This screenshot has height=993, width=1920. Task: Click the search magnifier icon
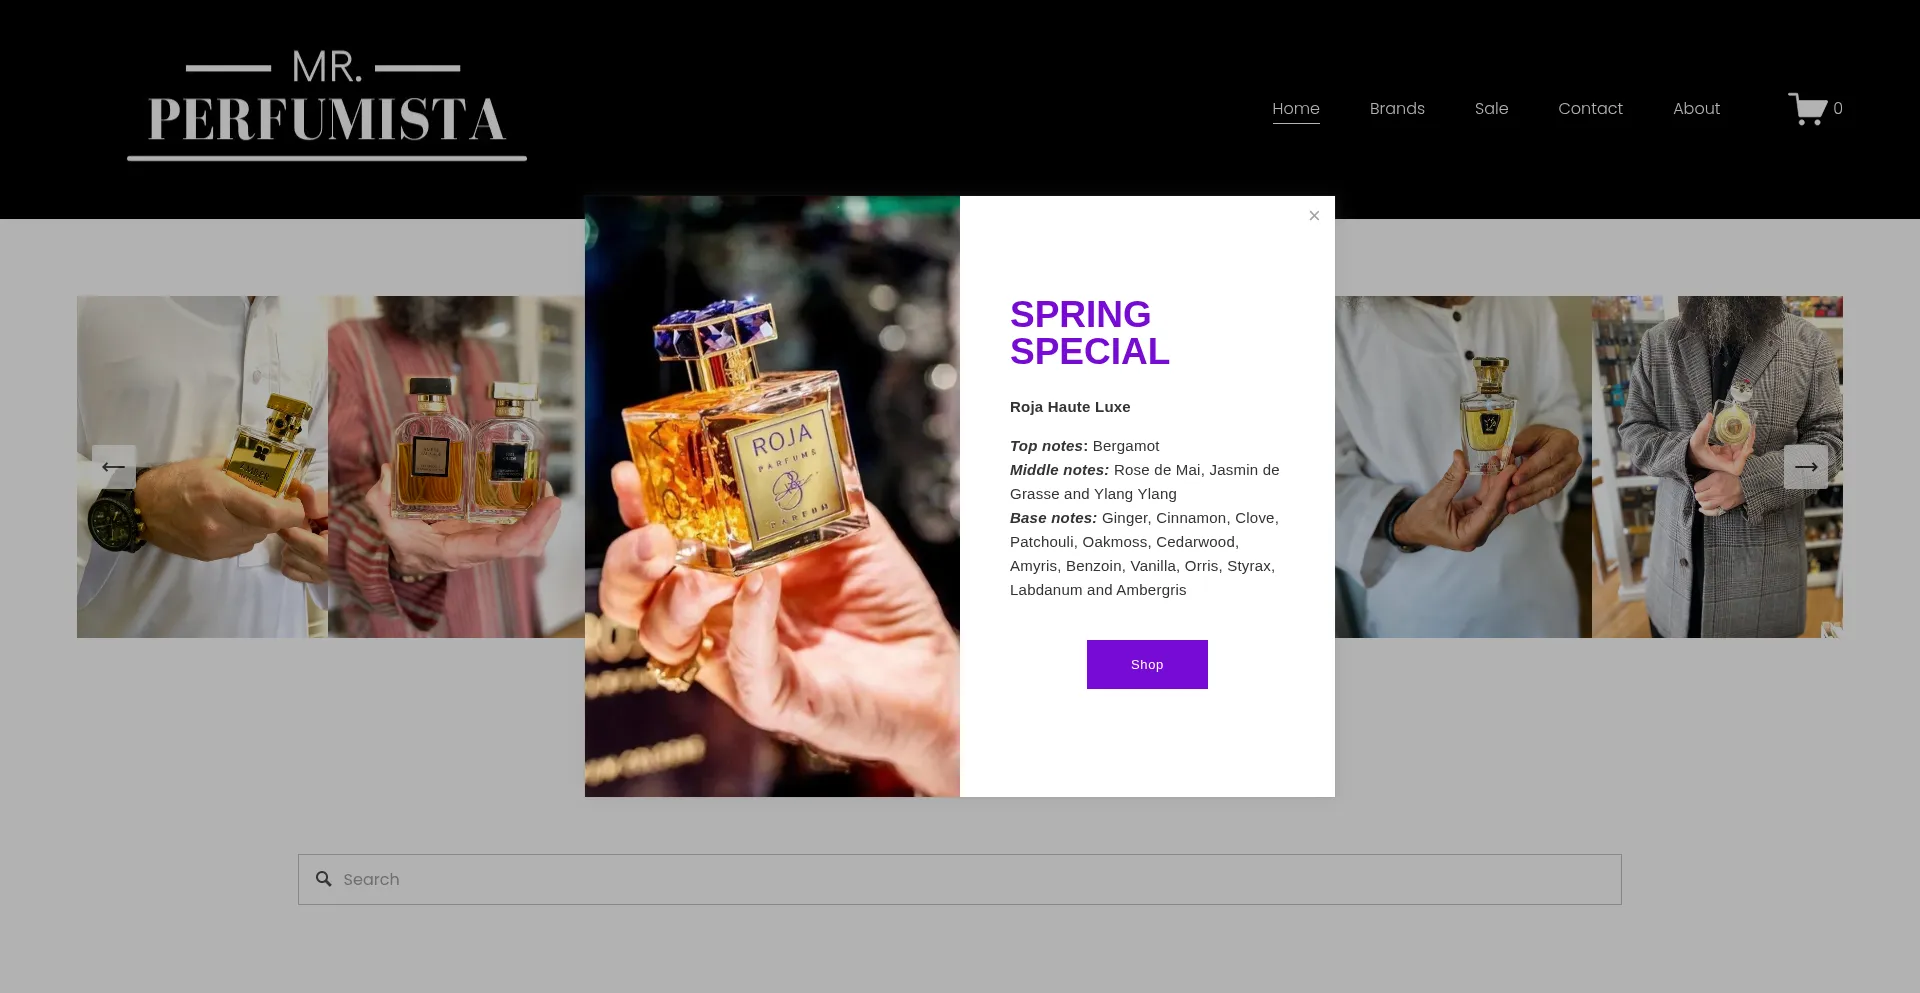pos(324,879)
